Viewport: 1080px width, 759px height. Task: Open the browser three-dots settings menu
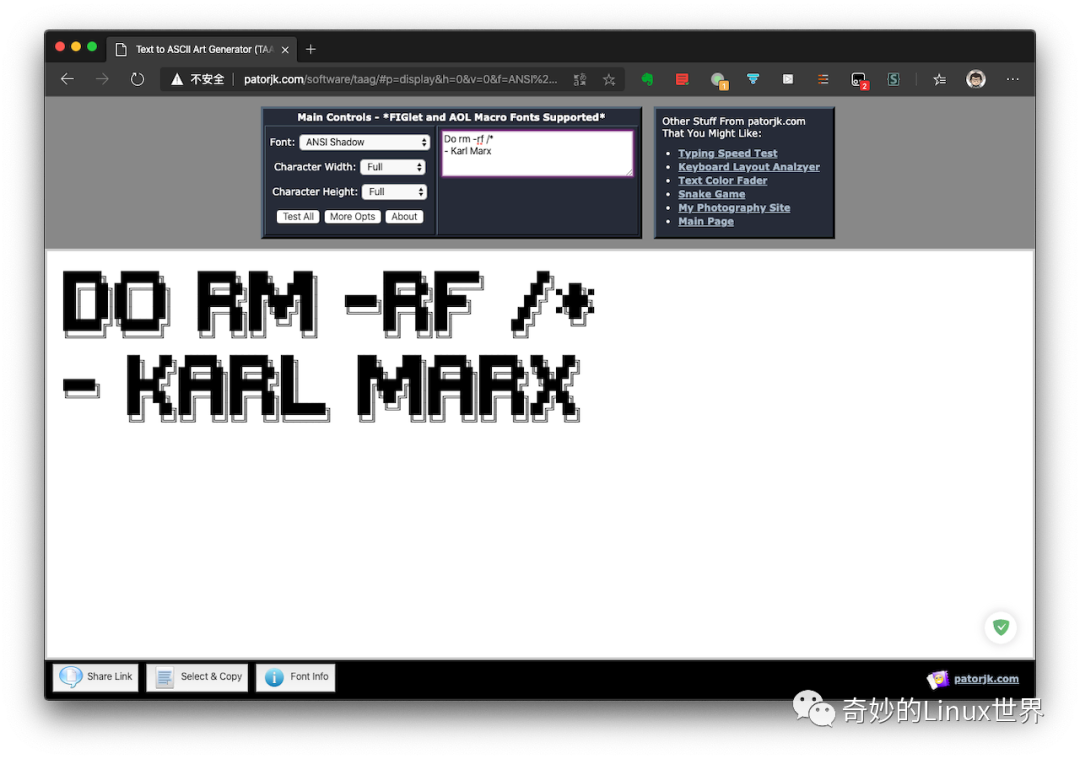[1012, 79]
